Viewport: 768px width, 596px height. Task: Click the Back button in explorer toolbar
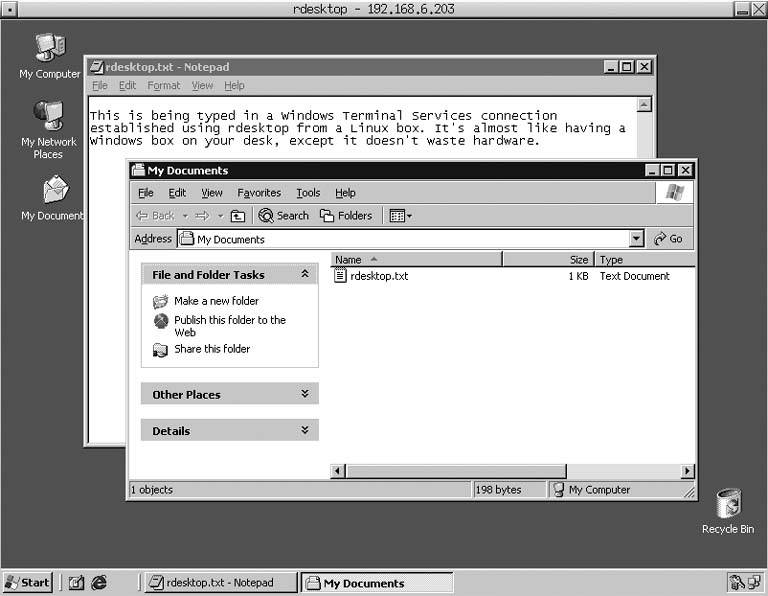point(156,215)
